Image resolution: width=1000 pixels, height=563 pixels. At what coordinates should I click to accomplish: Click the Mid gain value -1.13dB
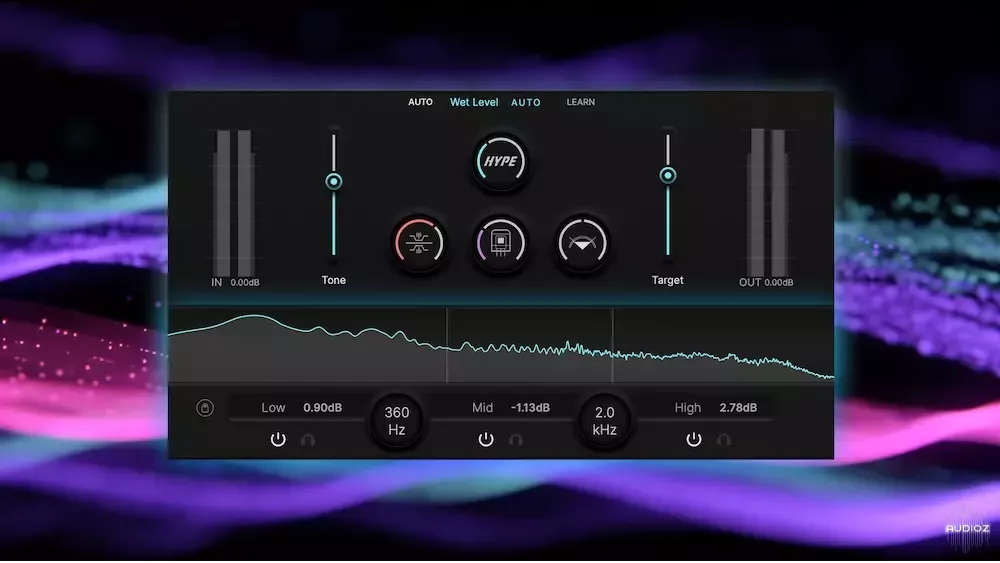(x=530, y=407)
